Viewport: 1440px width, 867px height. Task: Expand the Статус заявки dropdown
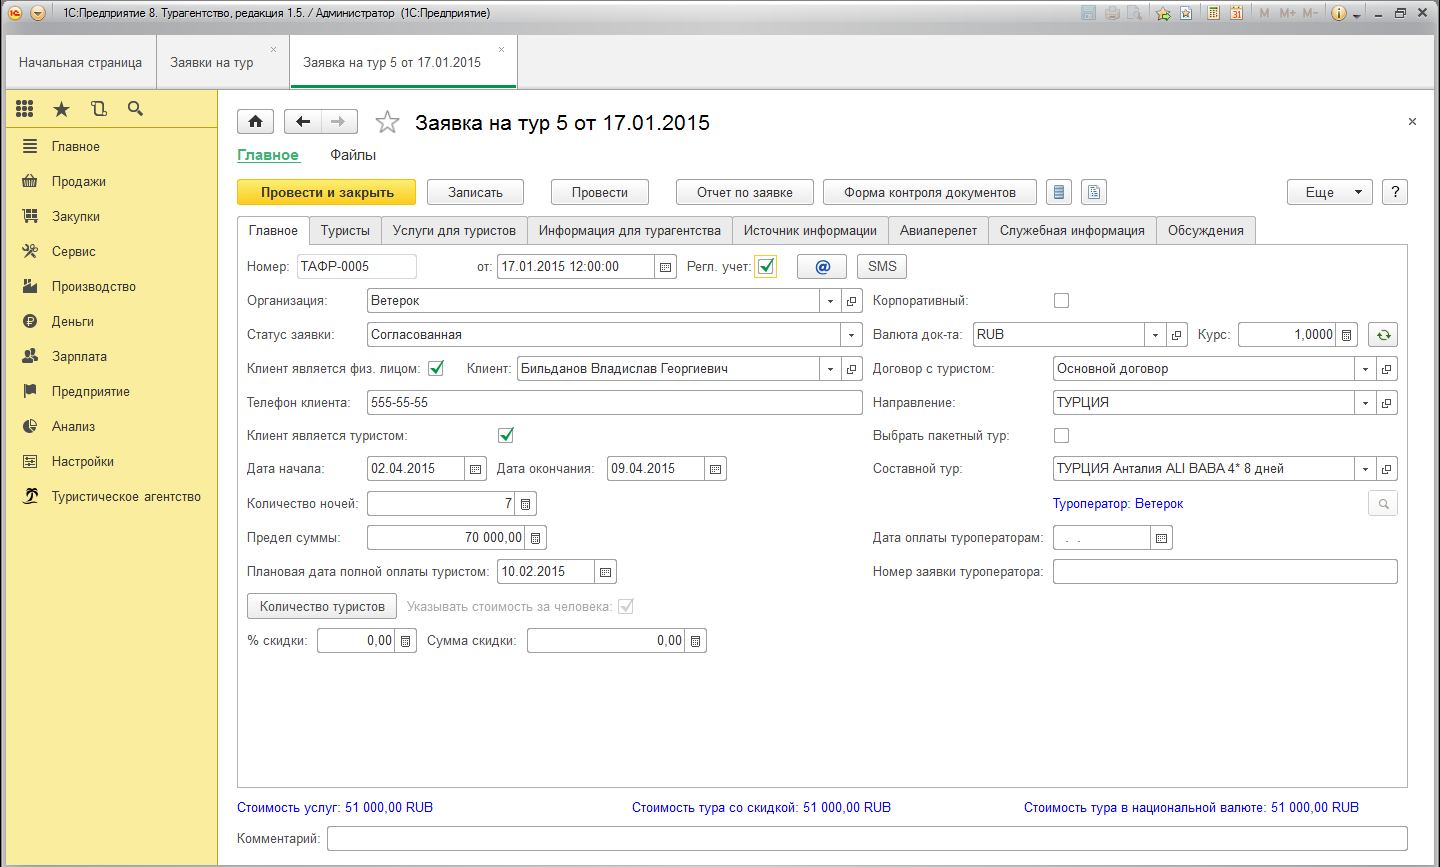(x=852, y=335)
